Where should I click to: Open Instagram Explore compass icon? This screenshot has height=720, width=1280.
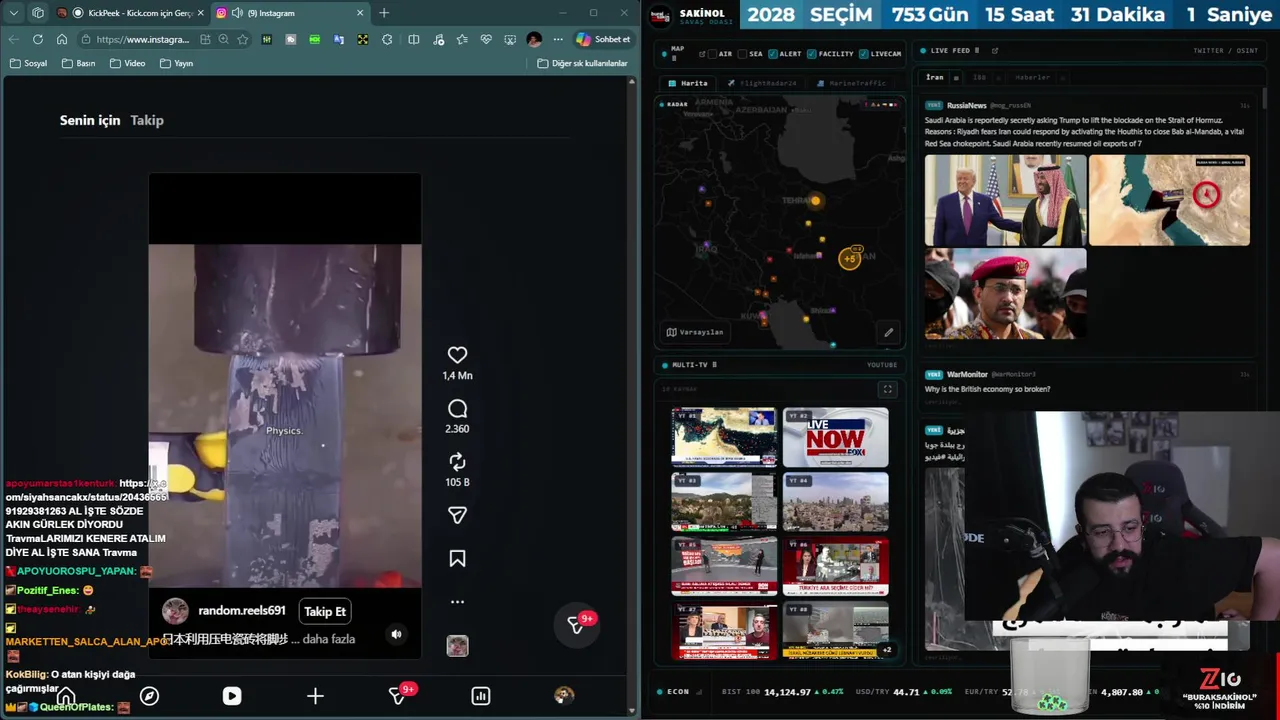[149, 696]
